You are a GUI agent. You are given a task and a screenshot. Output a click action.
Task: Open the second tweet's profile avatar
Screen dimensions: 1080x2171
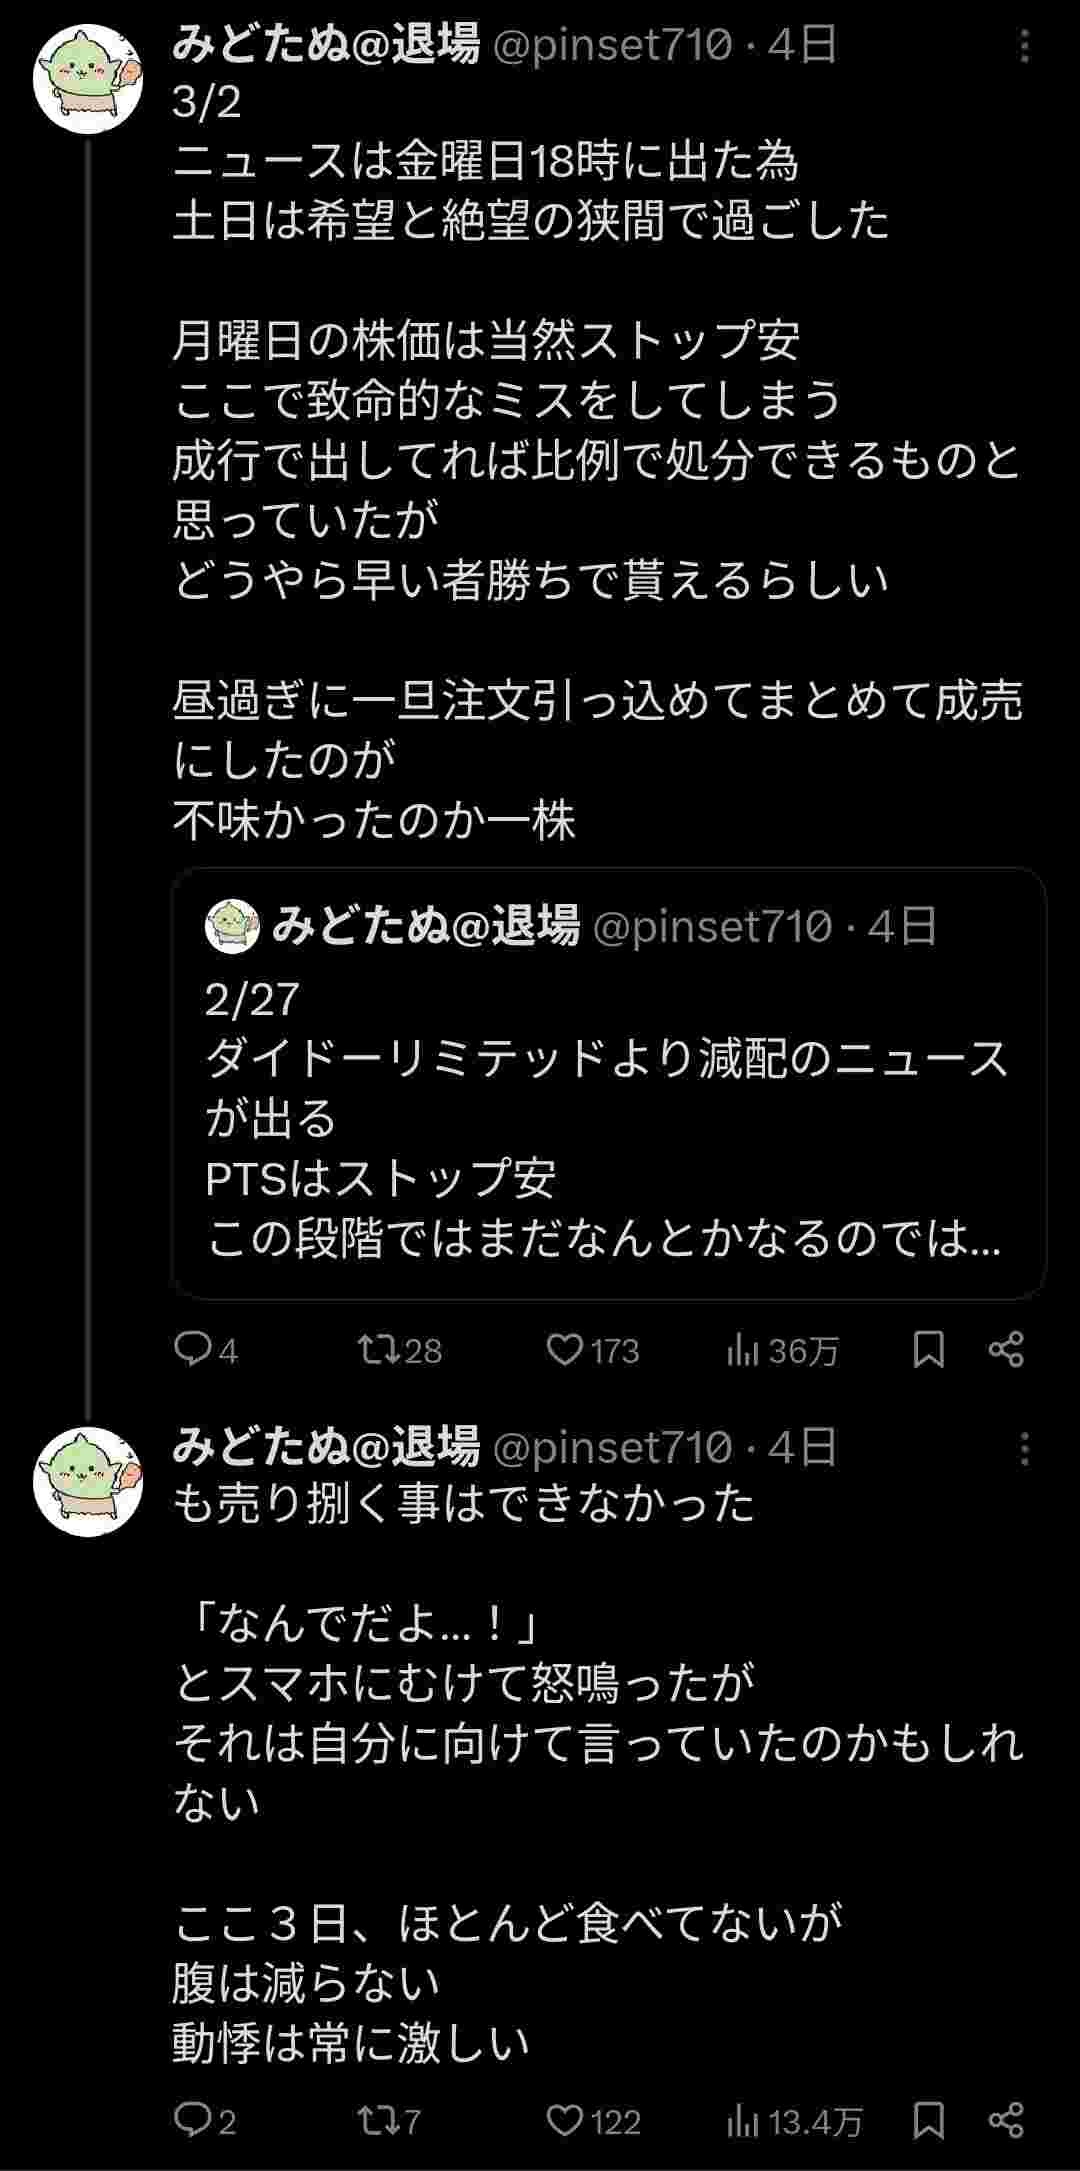88,1481
